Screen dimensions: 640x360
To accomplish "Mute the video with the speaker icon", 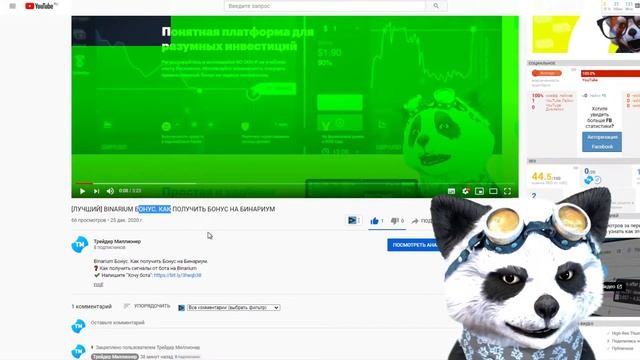I will coord(110,191).
